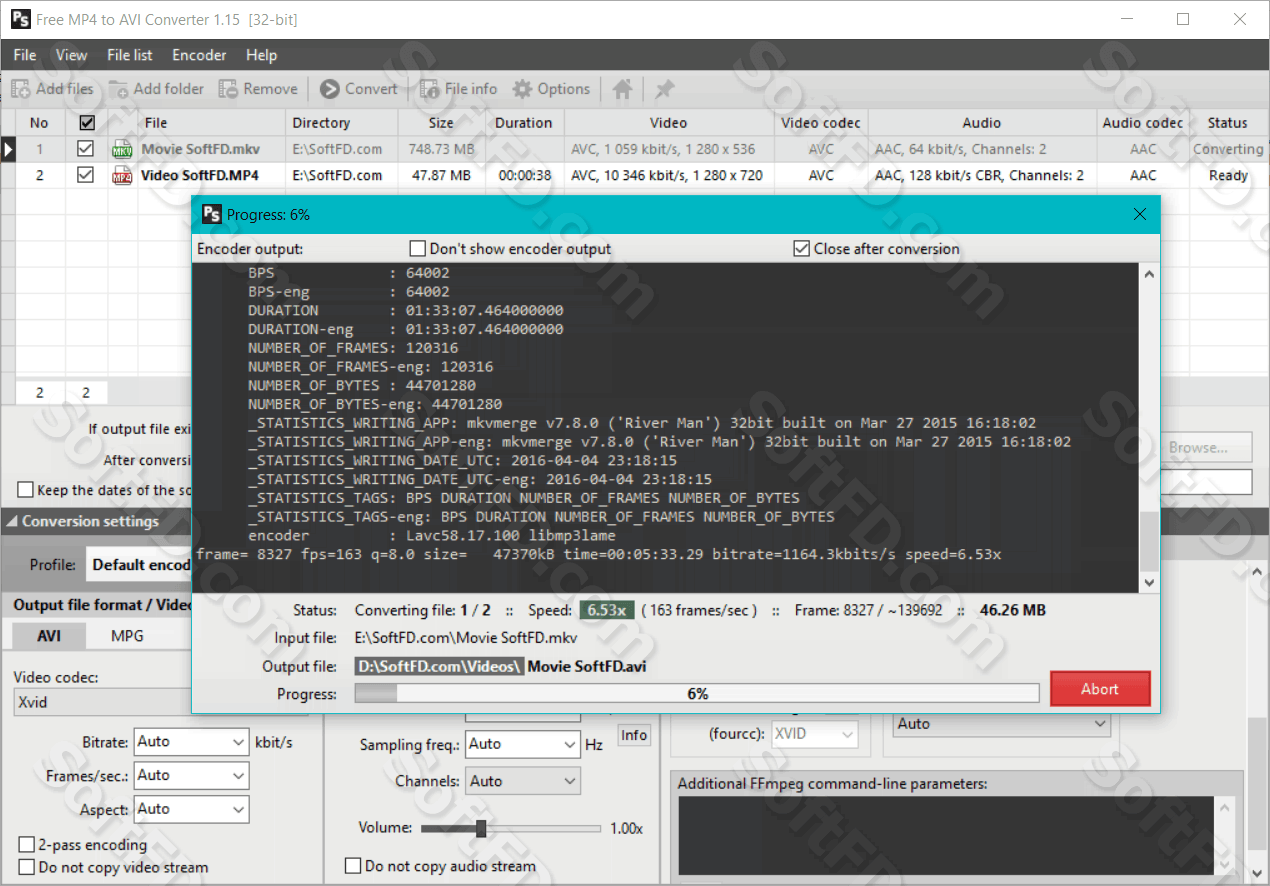Open the File menu
This screenshot has height=886, width=1270.
point(25,55)
